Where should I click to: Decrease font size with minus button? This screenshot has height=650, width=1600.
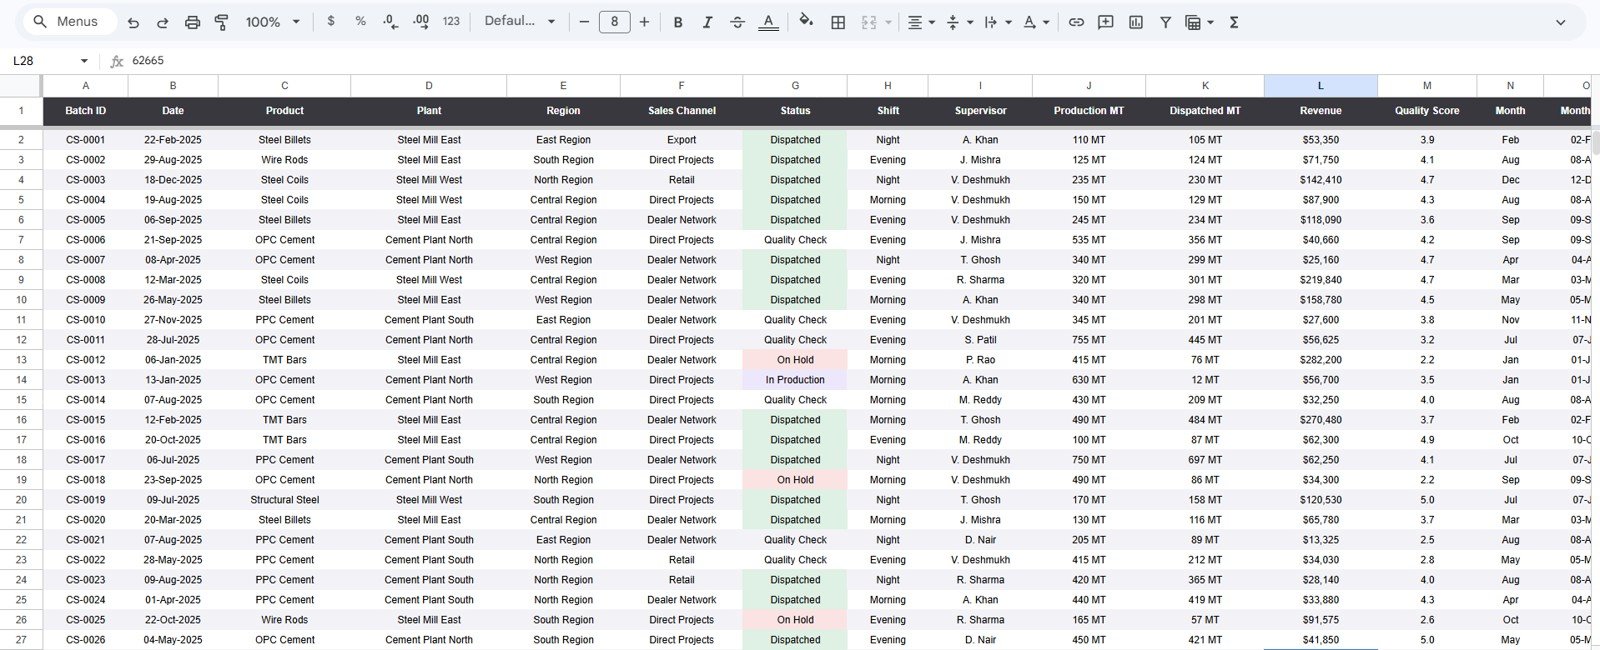coord(584,21)
